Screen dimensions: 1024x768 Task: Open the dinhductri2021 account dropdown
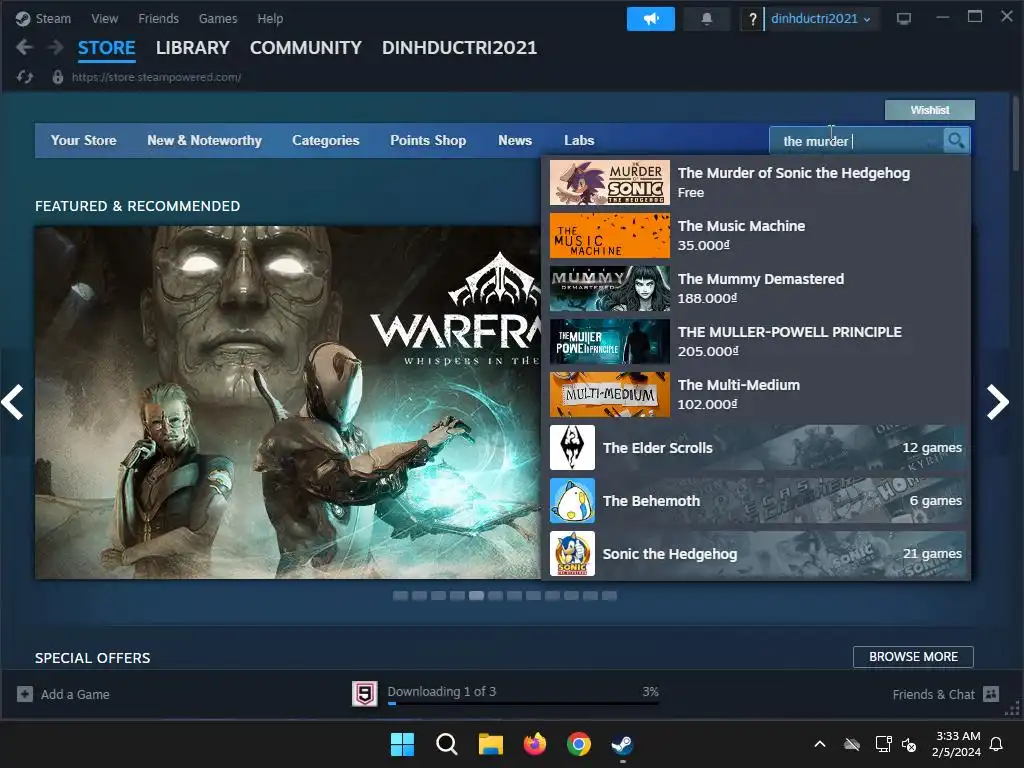pyautogui.click(x=820, y=19)
